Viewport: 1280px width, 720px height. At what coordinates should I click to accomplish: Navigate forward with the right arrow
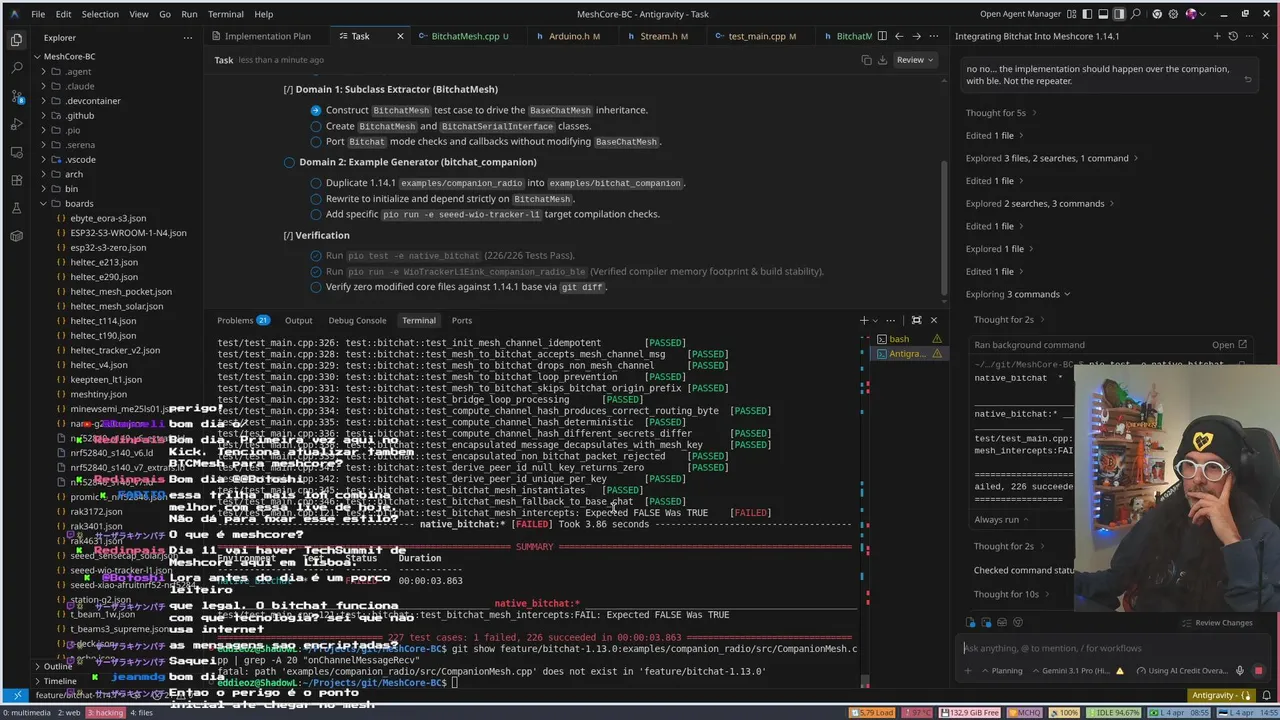(x=916, y=36)
